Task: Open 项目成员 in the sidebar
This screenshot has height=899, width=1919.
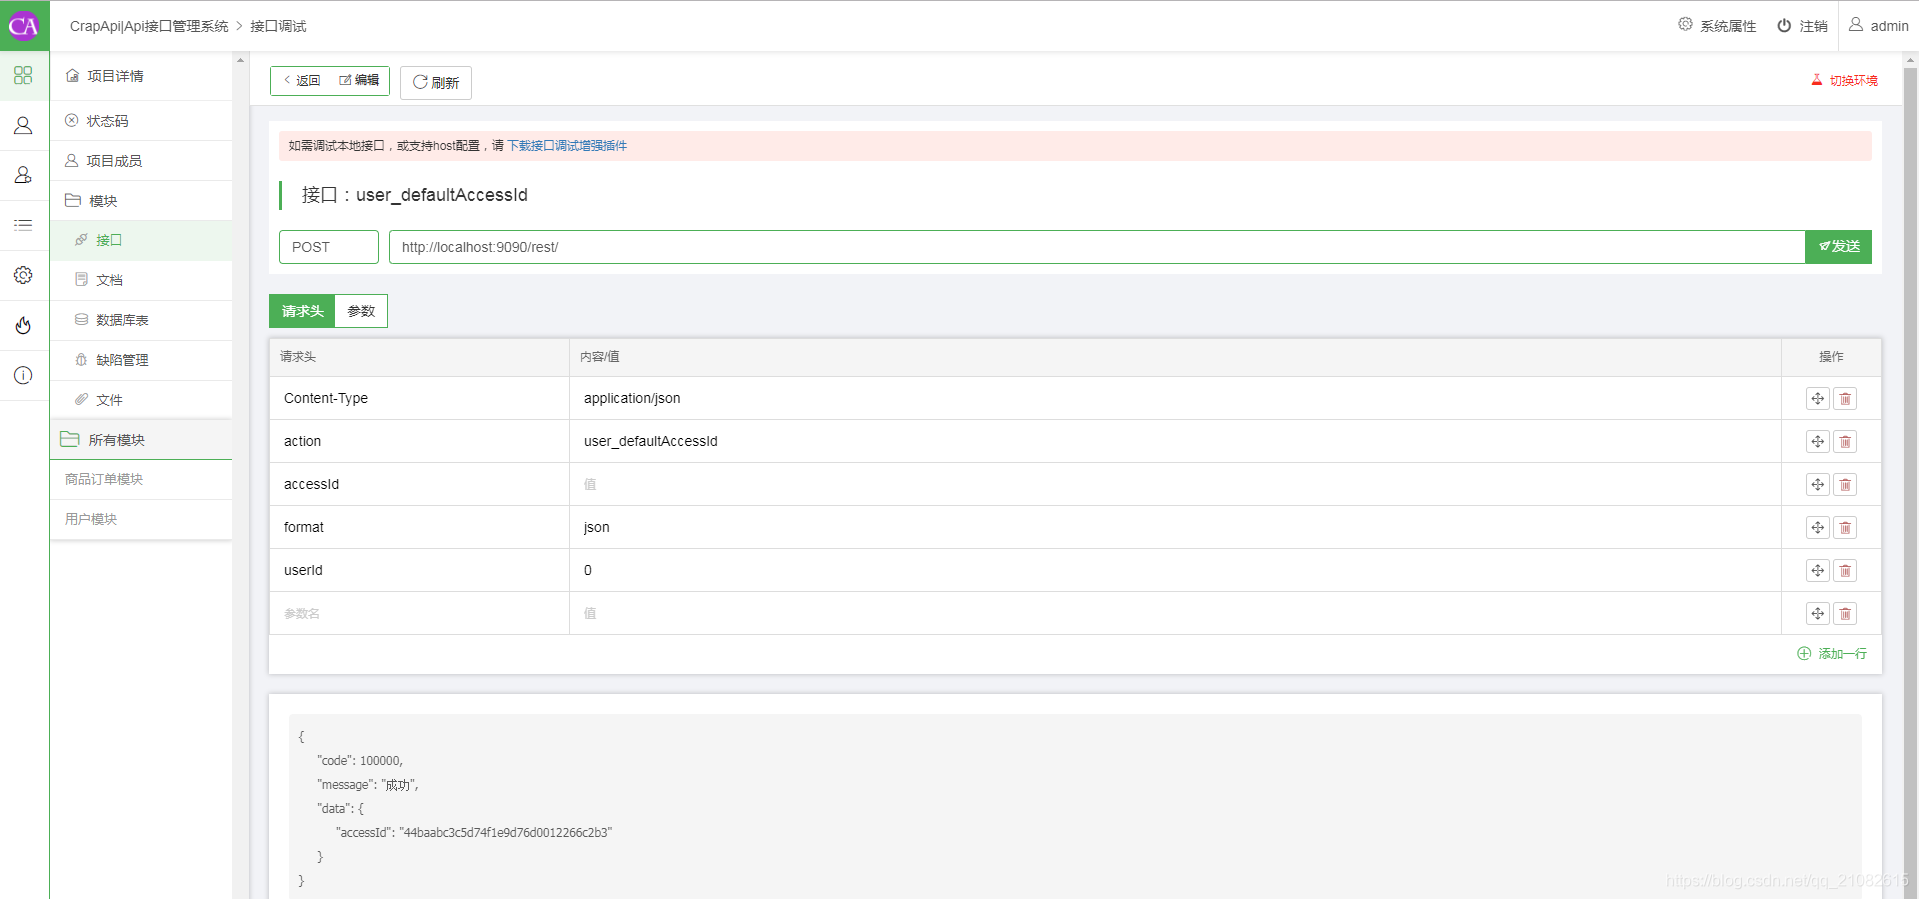Action: point(141,161)
